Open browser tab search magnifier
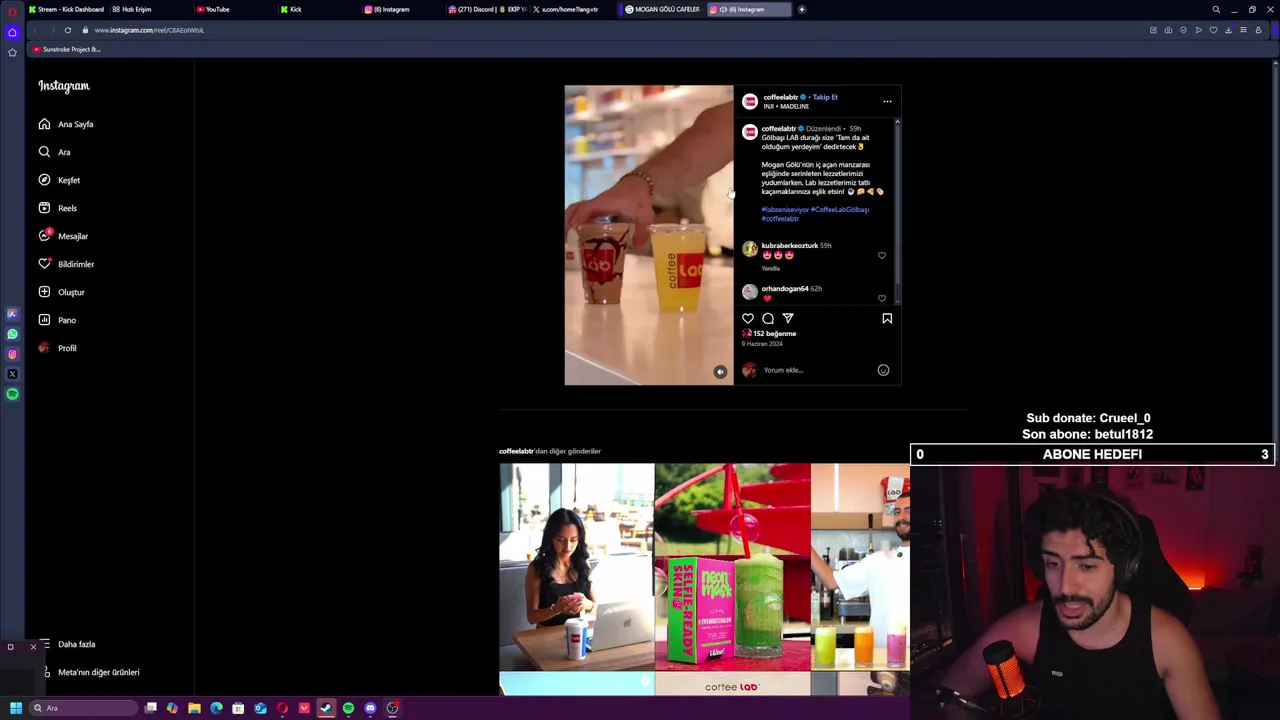The height and width of the screenshot is (720, 1280). click(1216, 9)
